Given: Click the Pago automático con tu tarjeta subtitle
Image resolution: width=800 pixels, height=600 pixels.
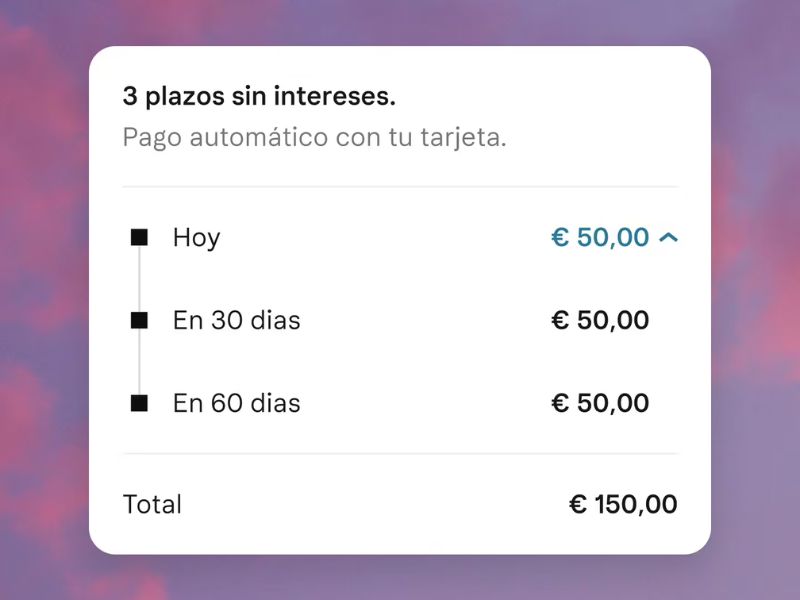Looking at the screenshot, I should 314,137.
